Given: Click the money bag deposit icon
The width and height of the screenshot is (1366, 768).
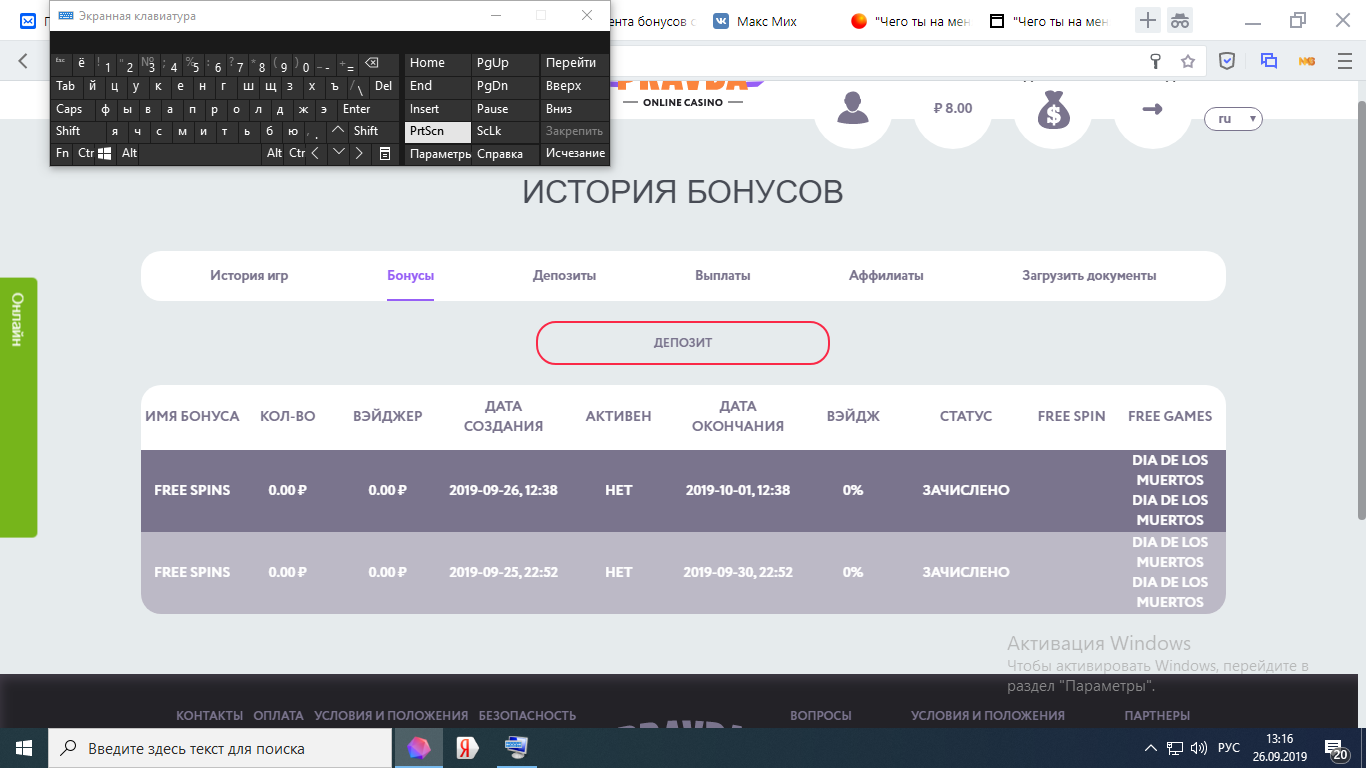Looking at the screenshot, I should (x=1053, y=108).
